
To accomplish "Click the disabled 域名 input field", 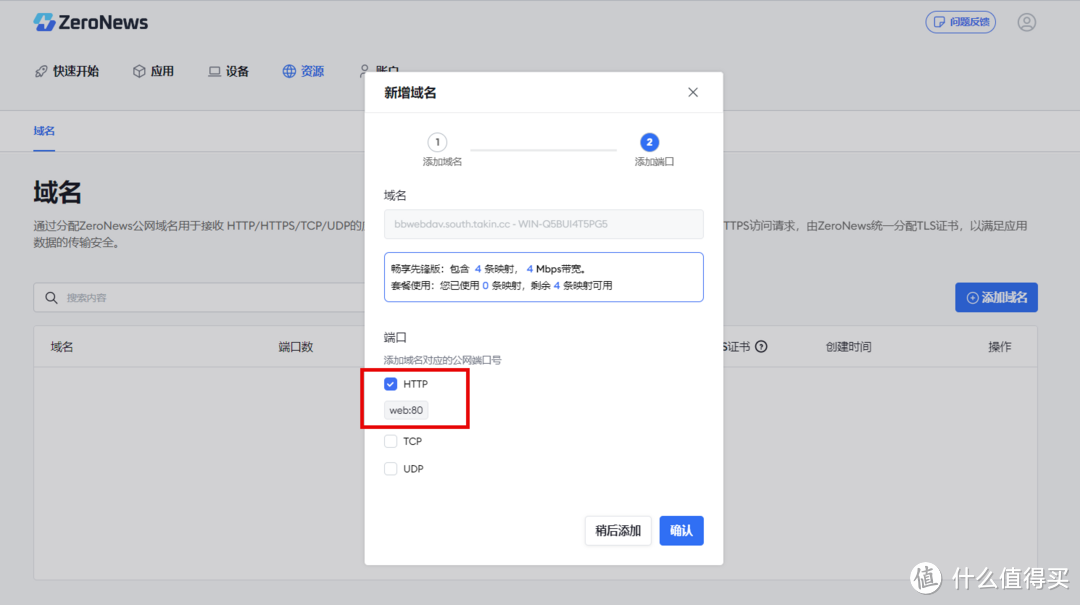I will click(x=543, y=224).
